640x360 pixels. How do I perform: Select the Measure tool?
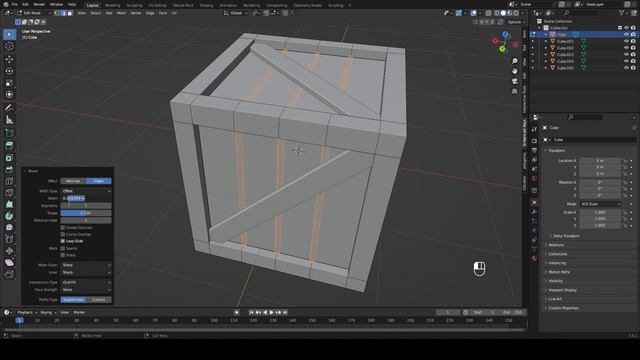9,120
